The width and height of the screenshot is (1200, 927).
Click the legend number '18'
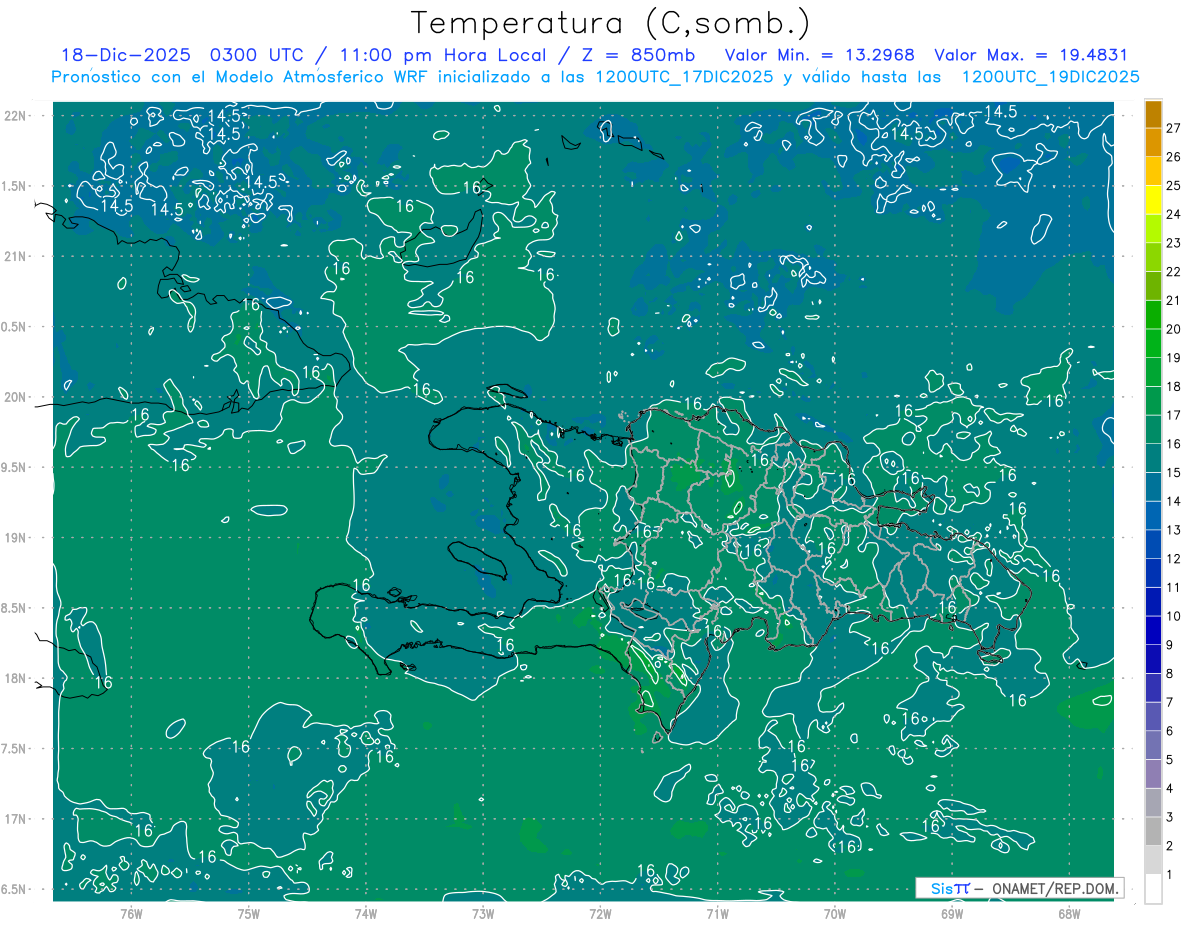[1173, 386]
